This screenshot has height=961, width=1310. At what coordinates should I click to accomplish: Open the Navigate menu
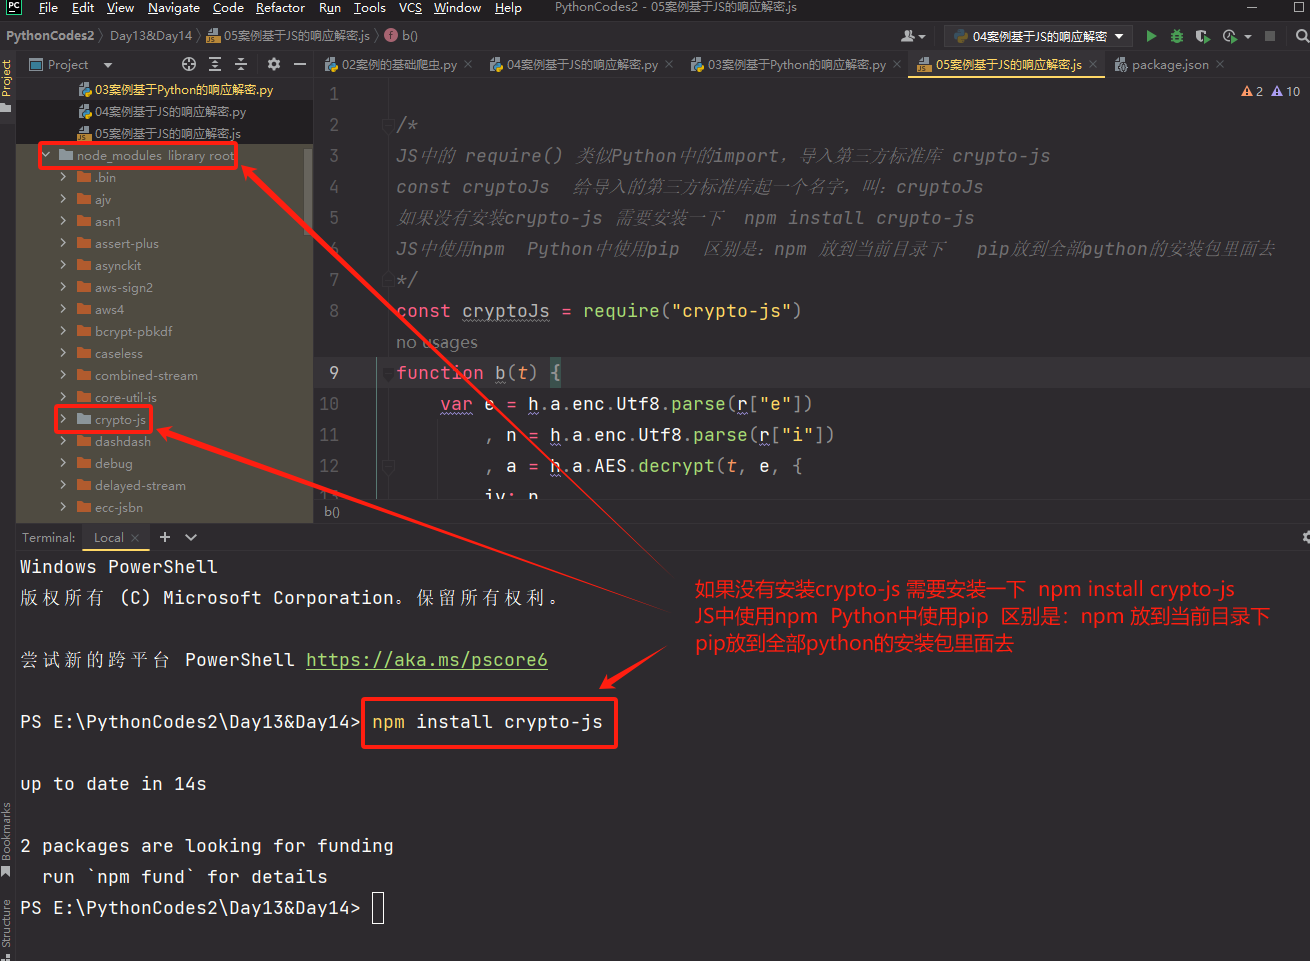(174, 8)
